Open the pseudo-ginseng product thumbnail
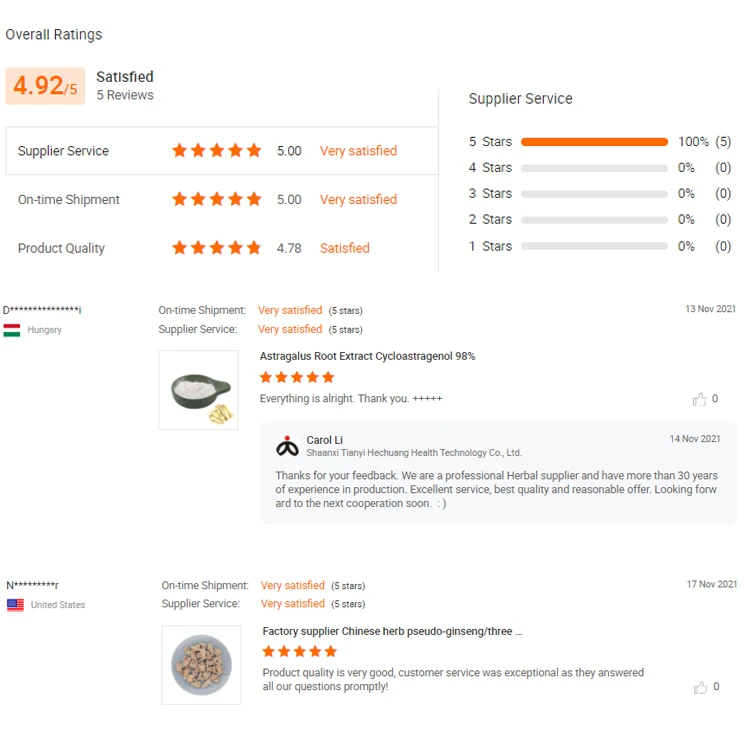Image resolution: width=750 pixels, height=750 pixels. 201,665
